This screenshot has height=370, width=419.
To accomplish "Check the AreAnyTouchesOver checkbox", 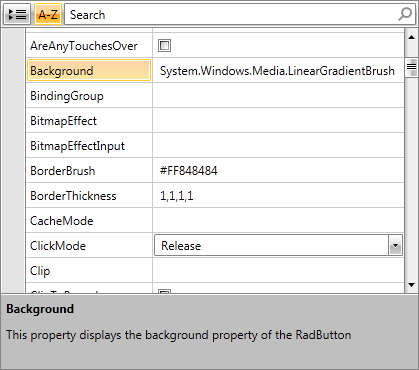I will click(x=164, y=45).
